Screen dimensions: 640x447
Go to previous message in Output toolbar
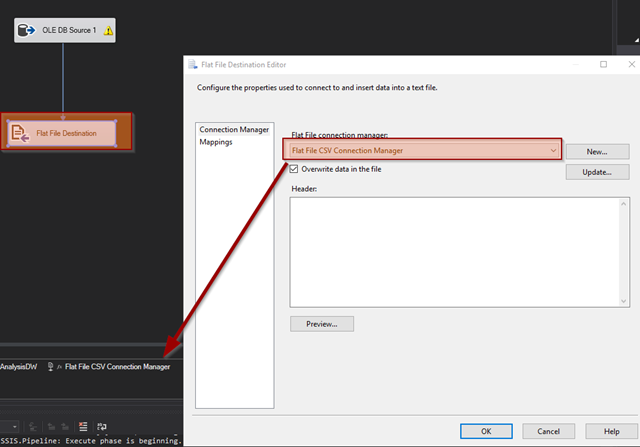coord(51,427)
